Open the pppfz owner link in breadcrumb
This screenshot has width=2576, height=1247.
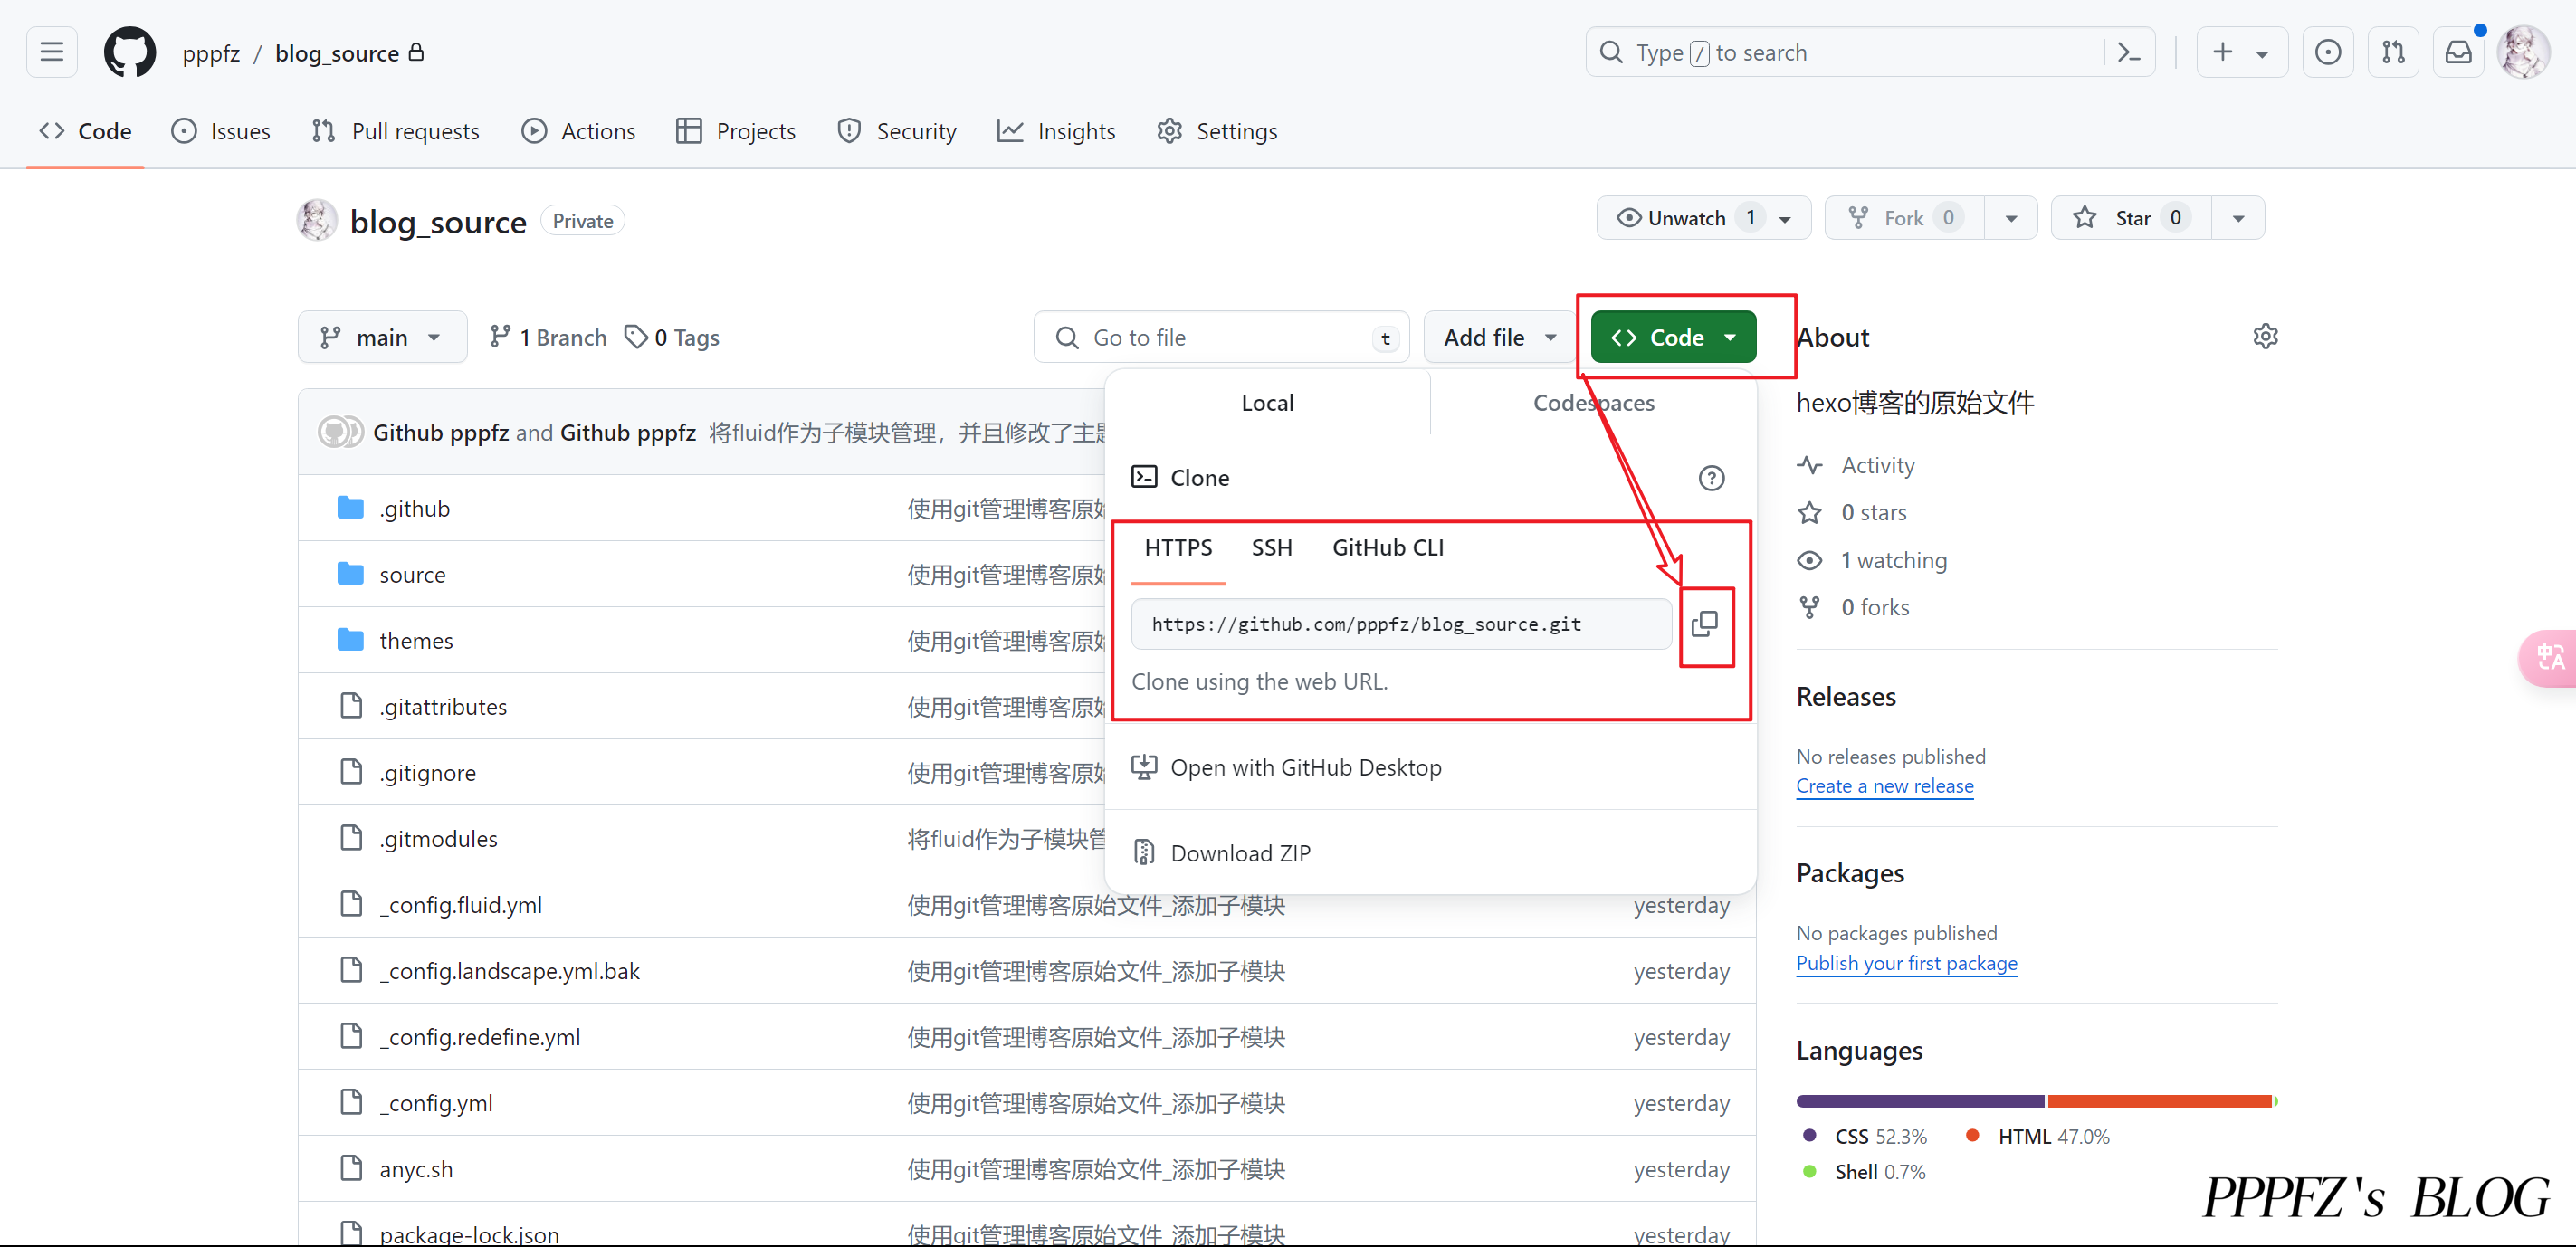[x=211, y=53]
